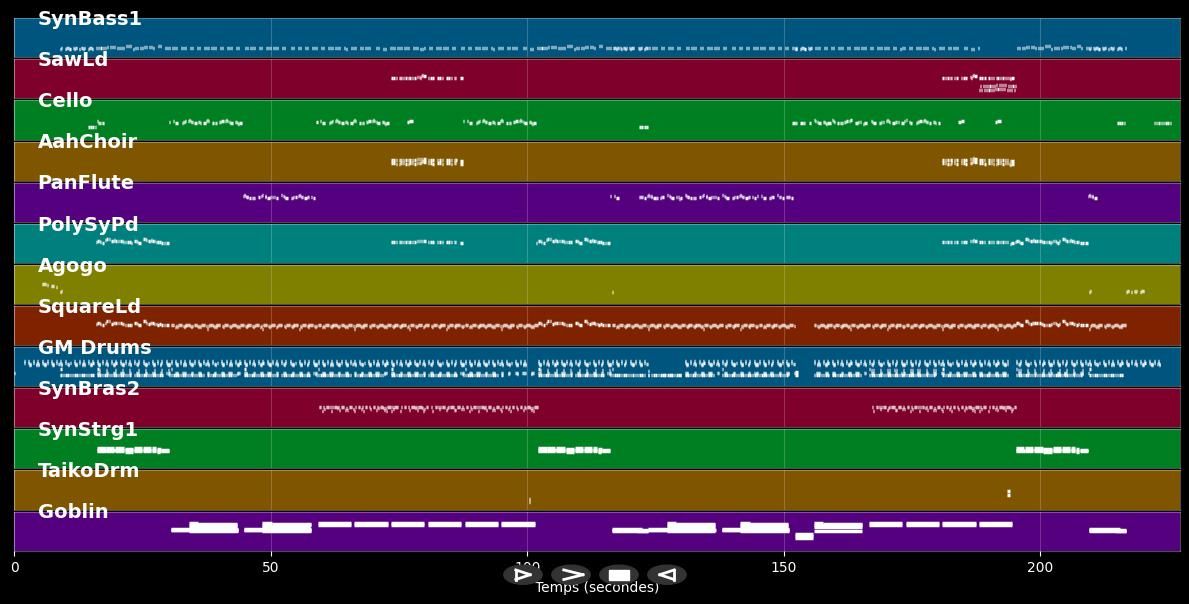Click the Goblin track name
1189x604 pixels.
[73, 512]
